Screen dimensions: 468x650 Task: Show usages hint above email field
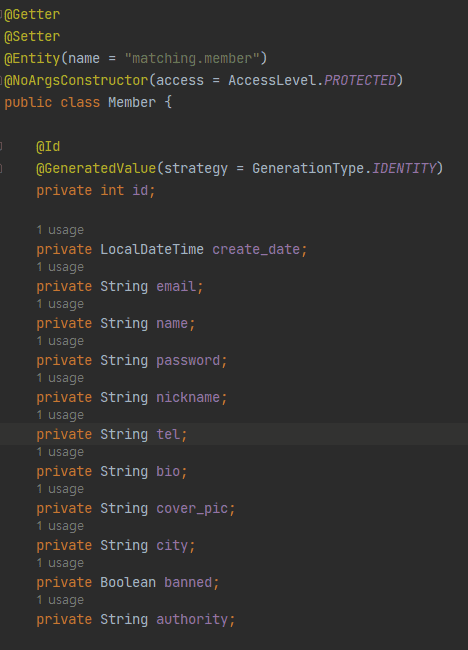coord(60,267)
